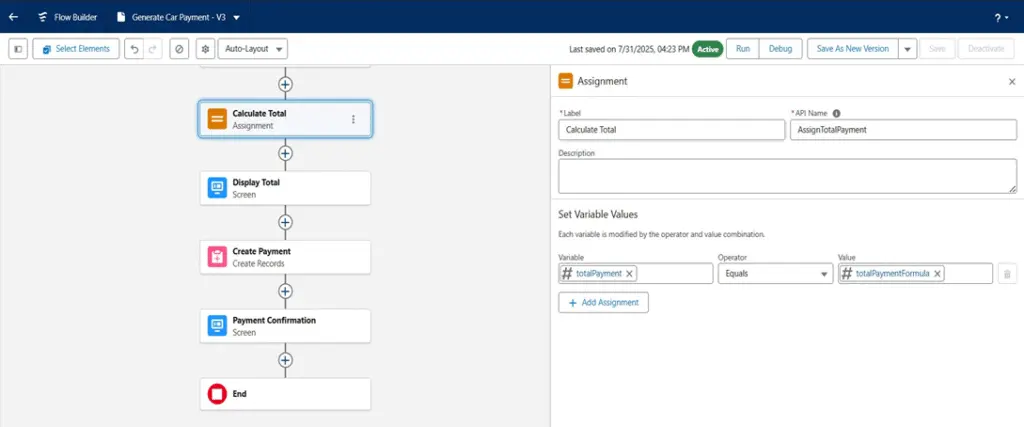Click Add Assignment button
Image resolution: width=1024 pixels, height=427 pixels.
[603, 303]
